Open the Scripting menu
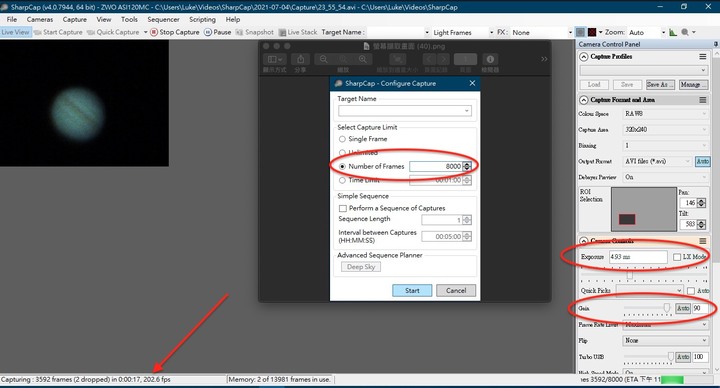This screenshot has width=720, height=388. [x=202, y=19]
